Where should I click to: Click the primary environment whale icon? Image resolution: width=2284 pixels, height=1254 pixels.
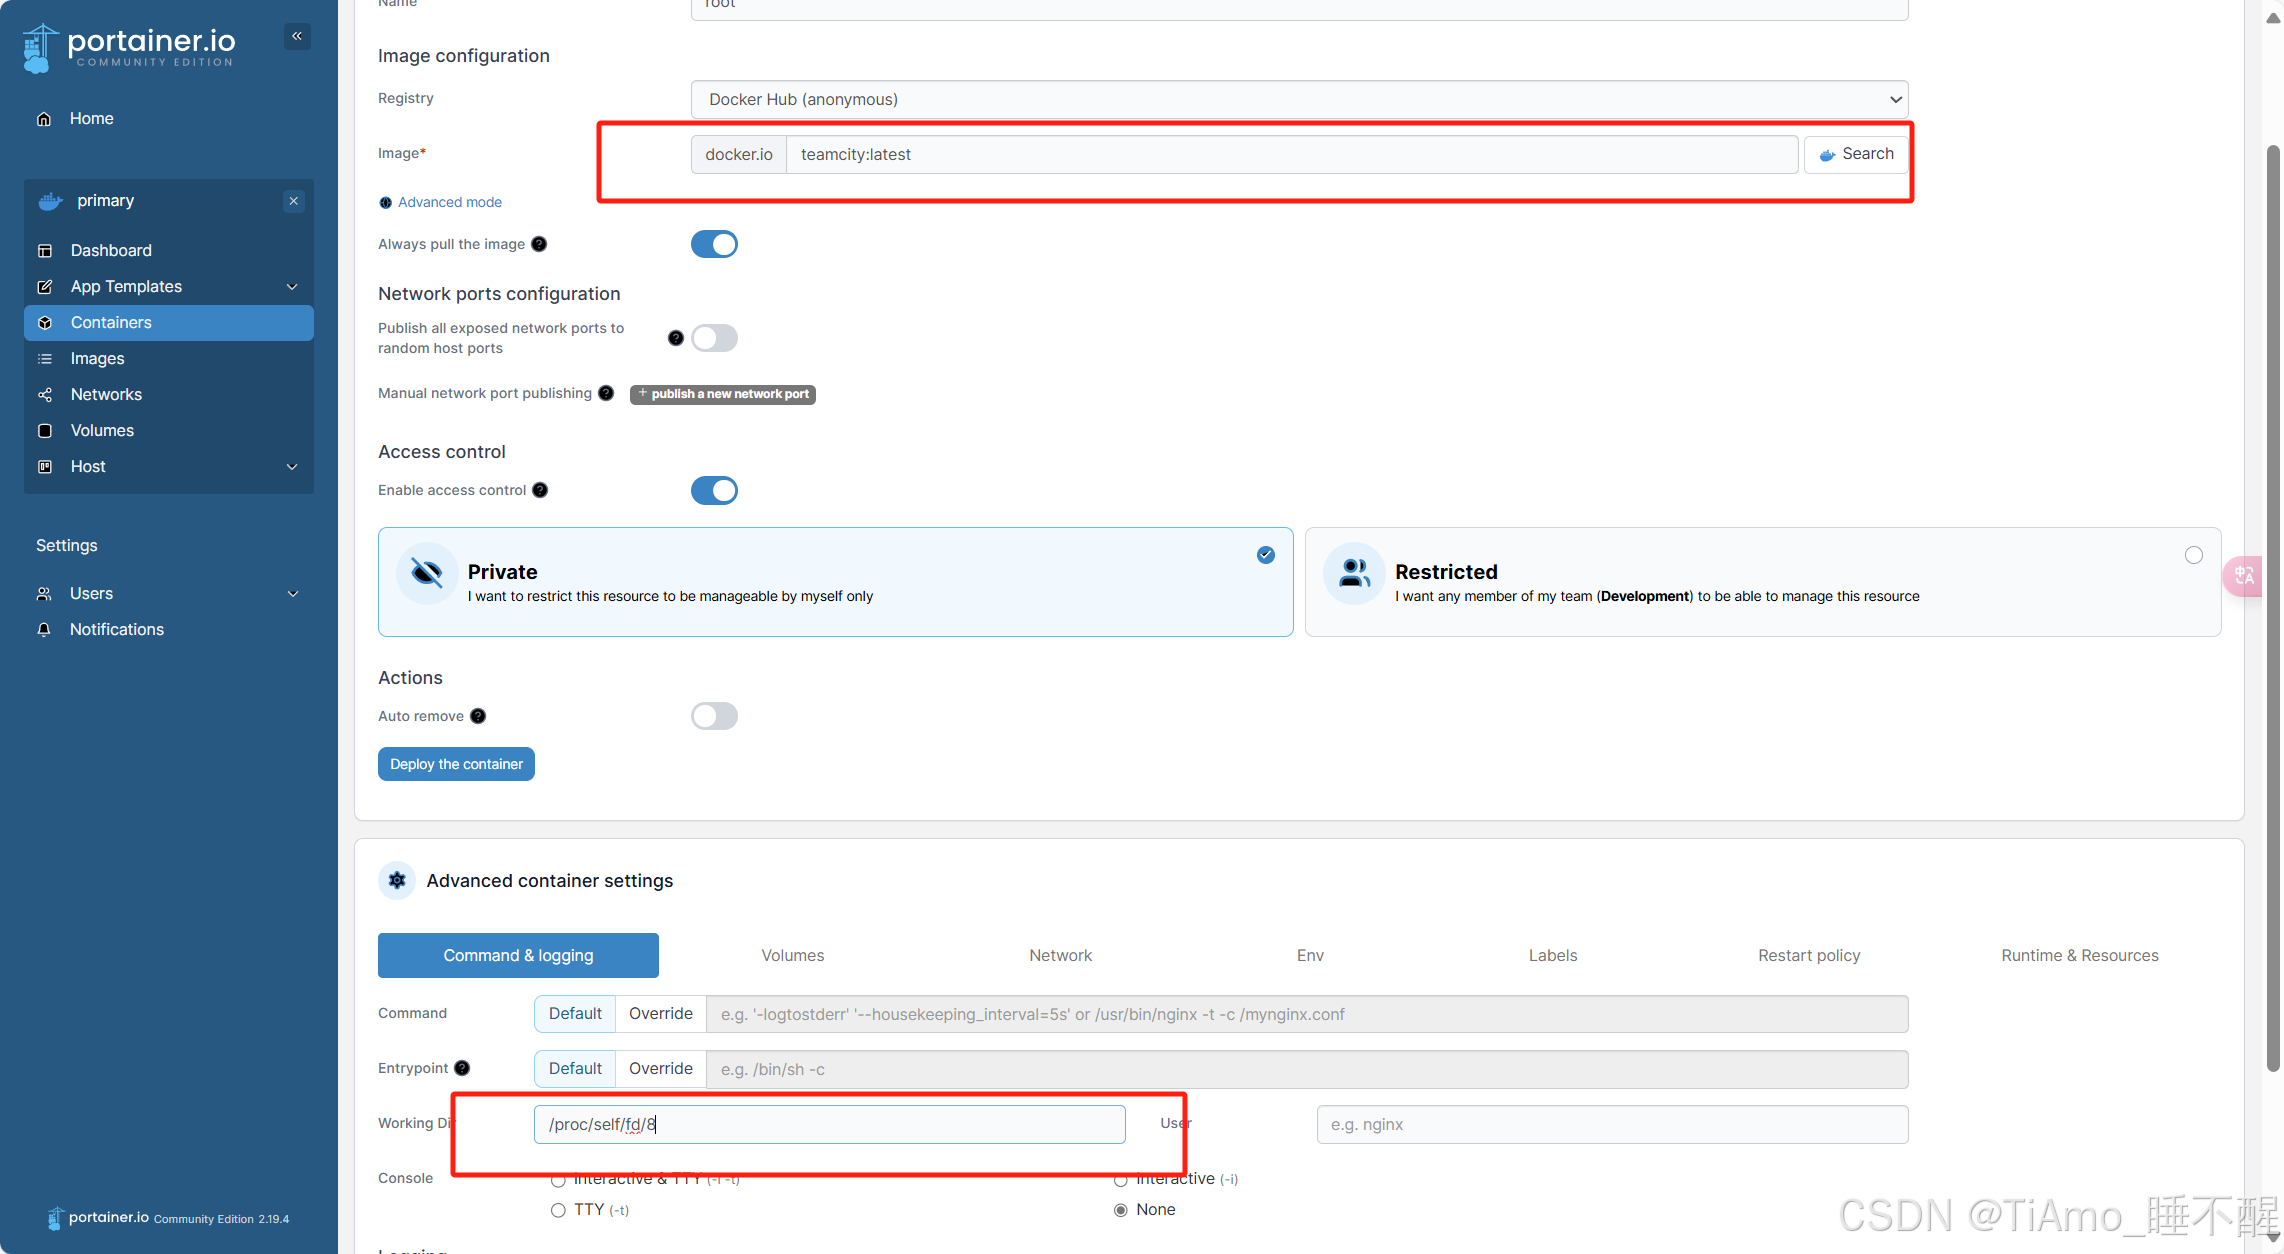51,201
